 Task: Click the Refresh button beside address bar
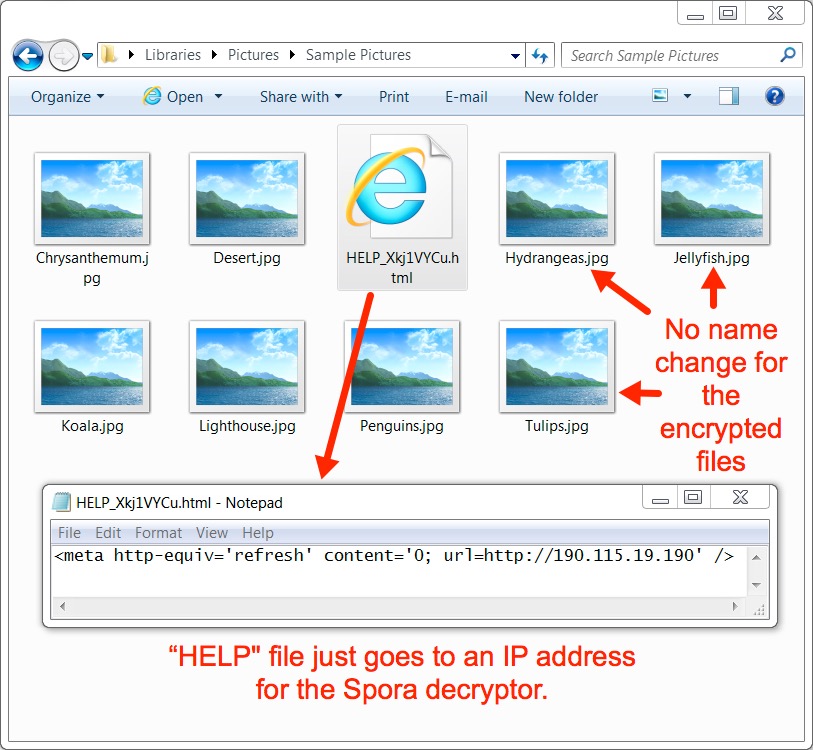click(540, 55)
